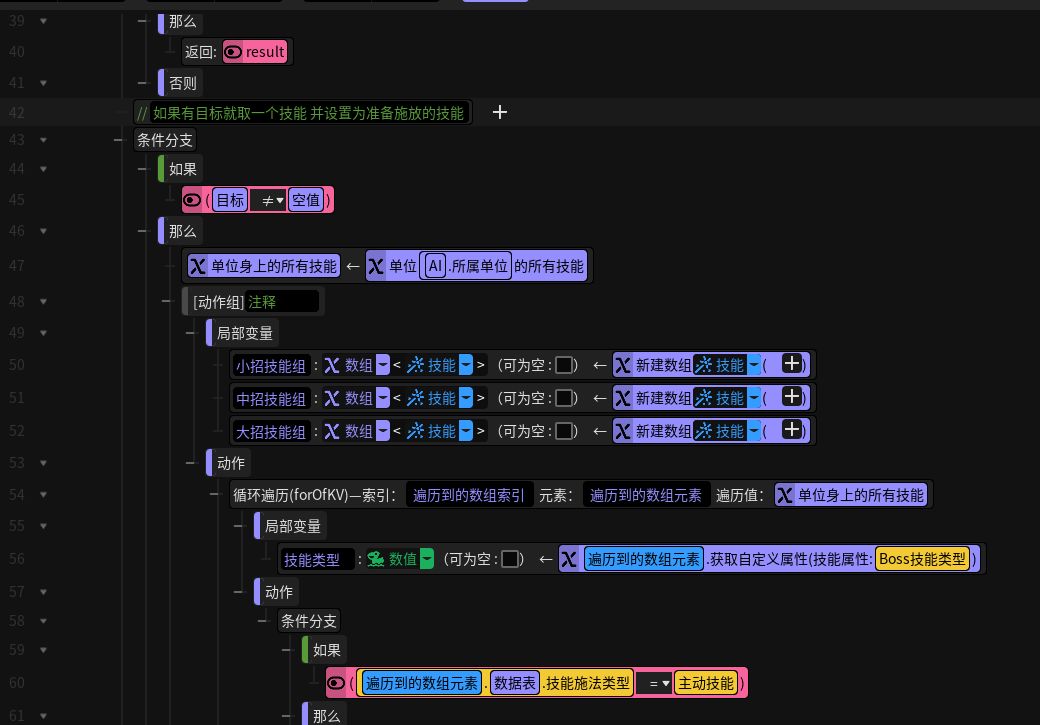The image size is (1040, 725).
Task: Click the 空值 chip in condition
Action: tap(306, 200)
